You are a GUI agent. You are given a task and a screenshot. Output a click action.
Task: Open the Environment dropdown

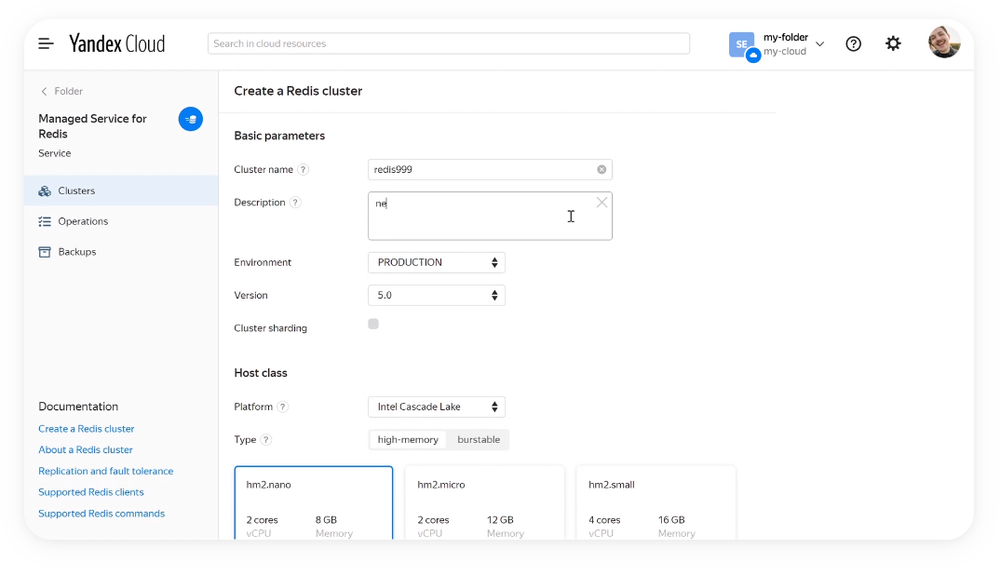(437, 263)
